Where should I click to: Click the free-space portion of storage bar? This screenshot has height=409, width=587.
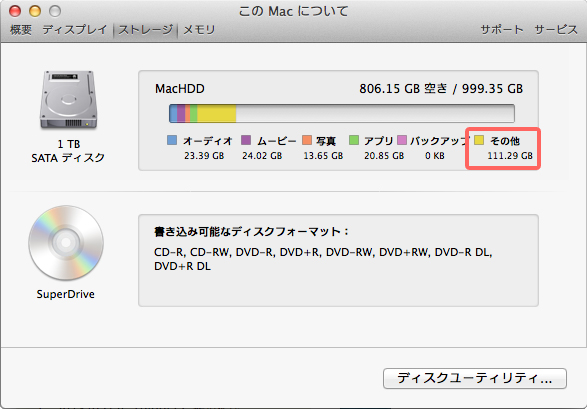375,113
